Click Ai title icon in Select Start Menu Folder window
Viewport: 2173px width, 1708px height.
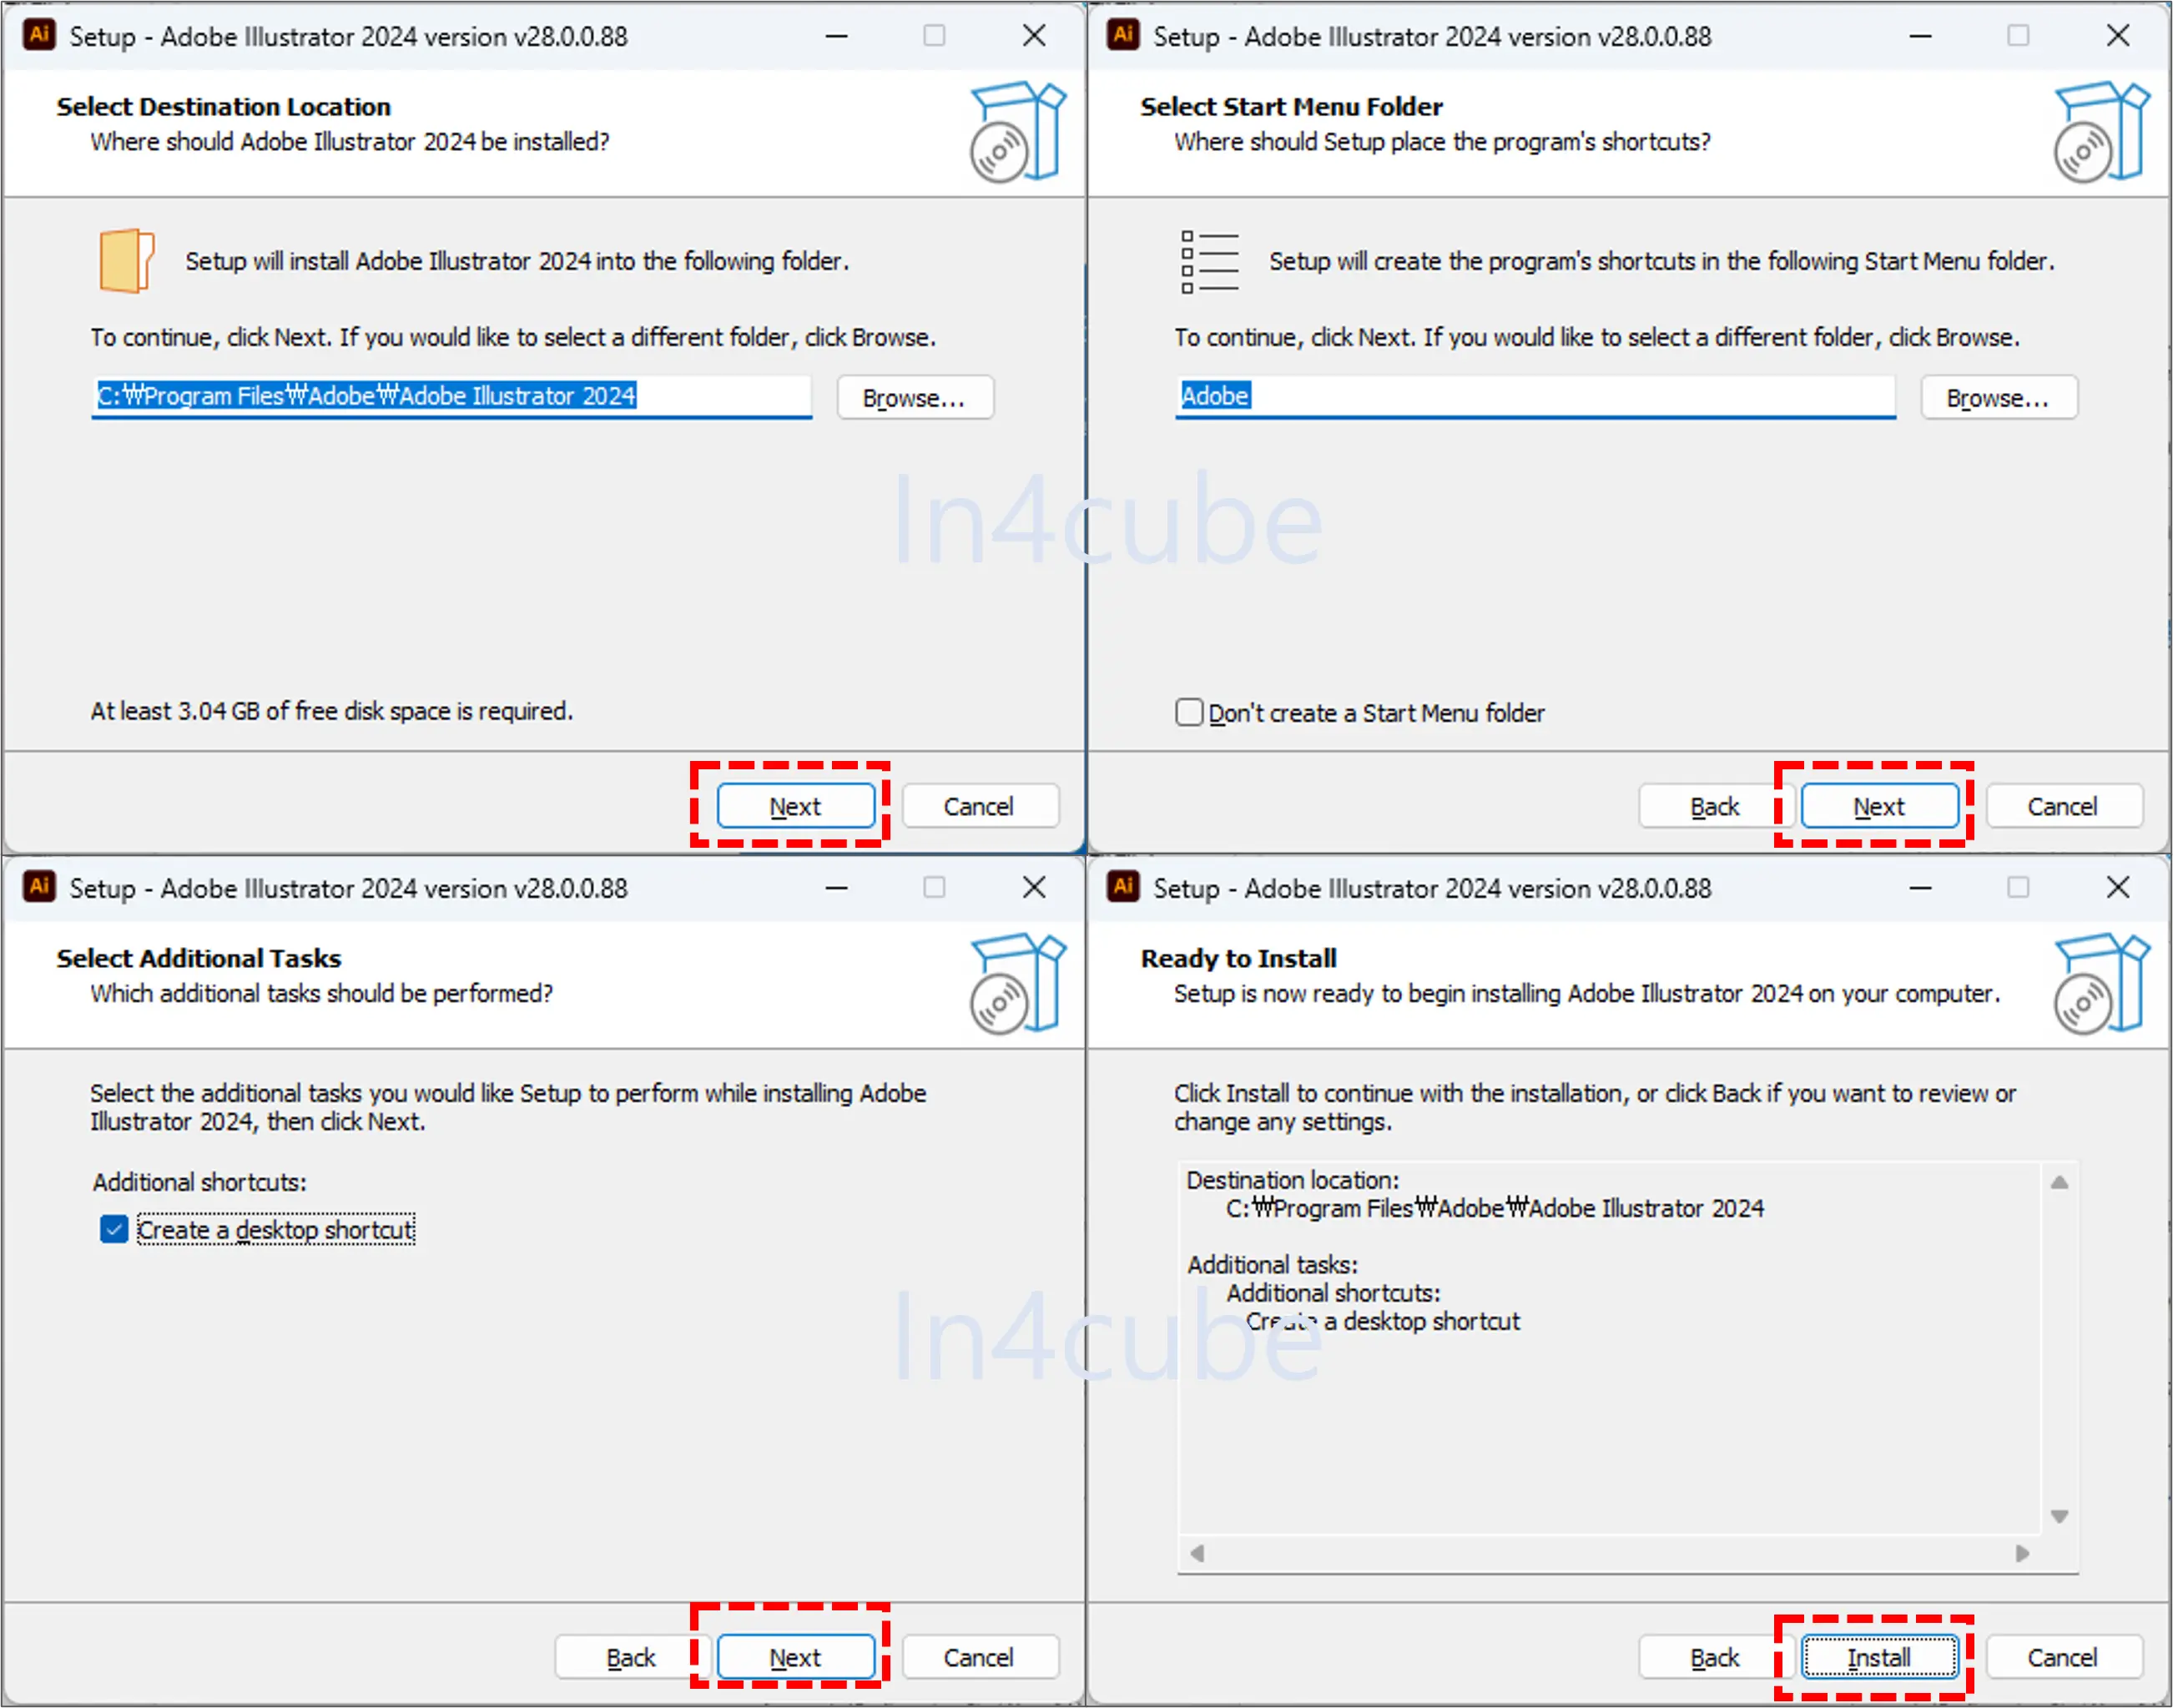point(1123,35)
